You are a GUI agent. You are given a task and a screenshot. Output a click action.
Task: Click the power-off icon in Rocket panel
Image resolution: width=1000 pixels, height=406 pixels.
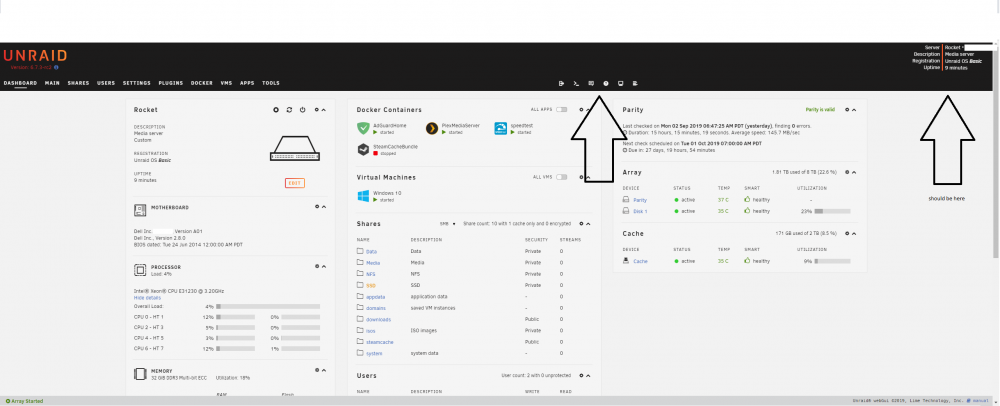click(x=303, y=110)
